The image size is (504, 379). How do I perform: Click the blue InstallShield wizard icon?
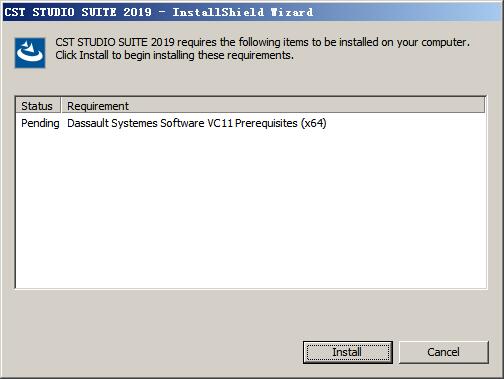[x=30, y=53]
